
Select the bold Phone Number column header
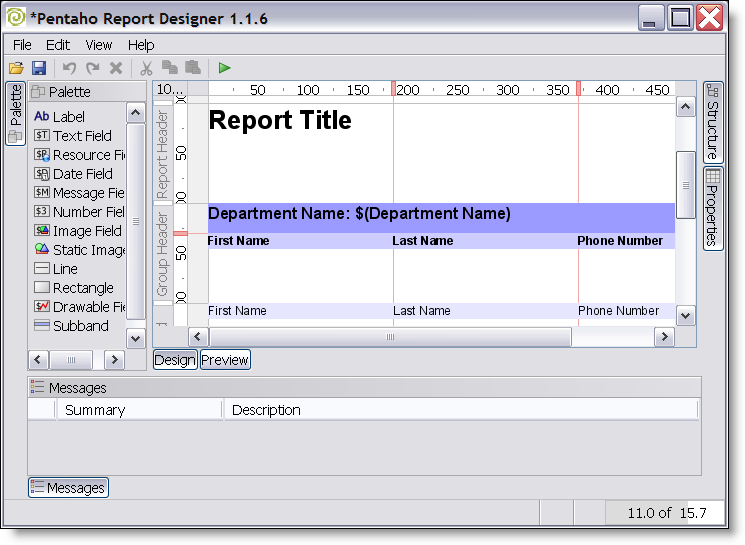(620, 241)
